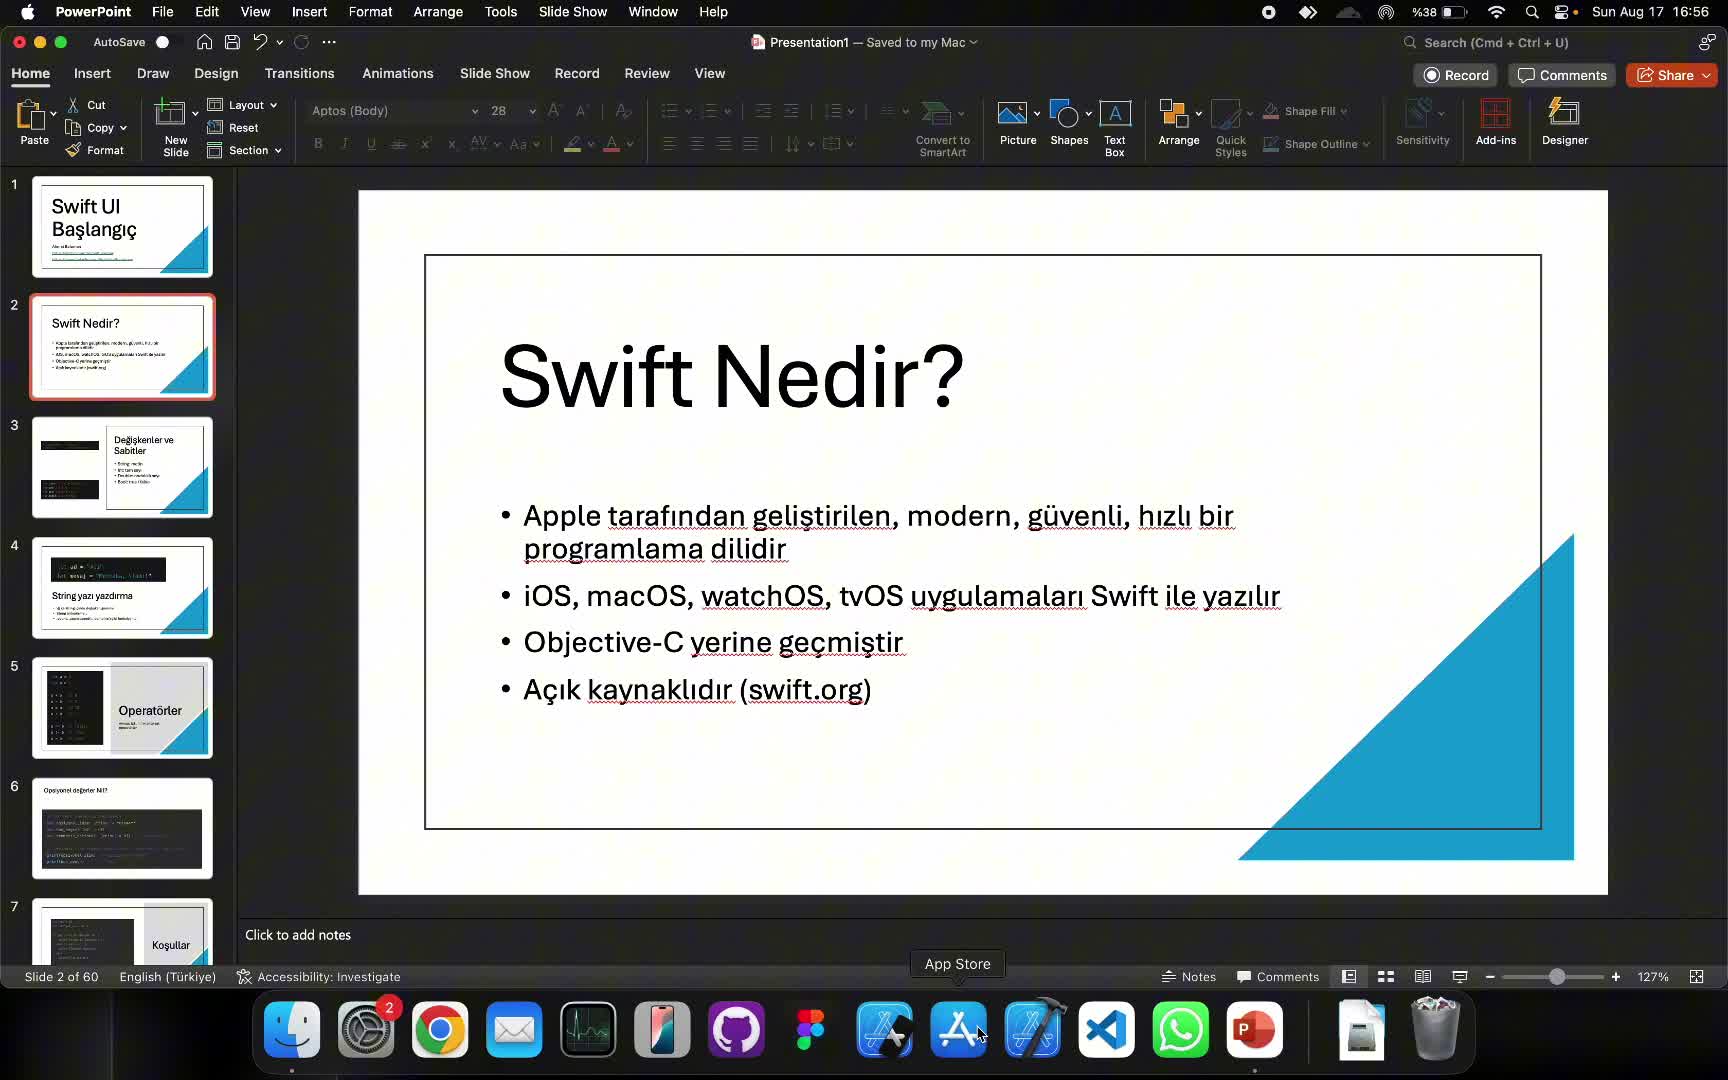Open GitHub Desktop from the Dock
The width and height of the screenshot is (1728, 1080).
click(x=737, y=1030)
